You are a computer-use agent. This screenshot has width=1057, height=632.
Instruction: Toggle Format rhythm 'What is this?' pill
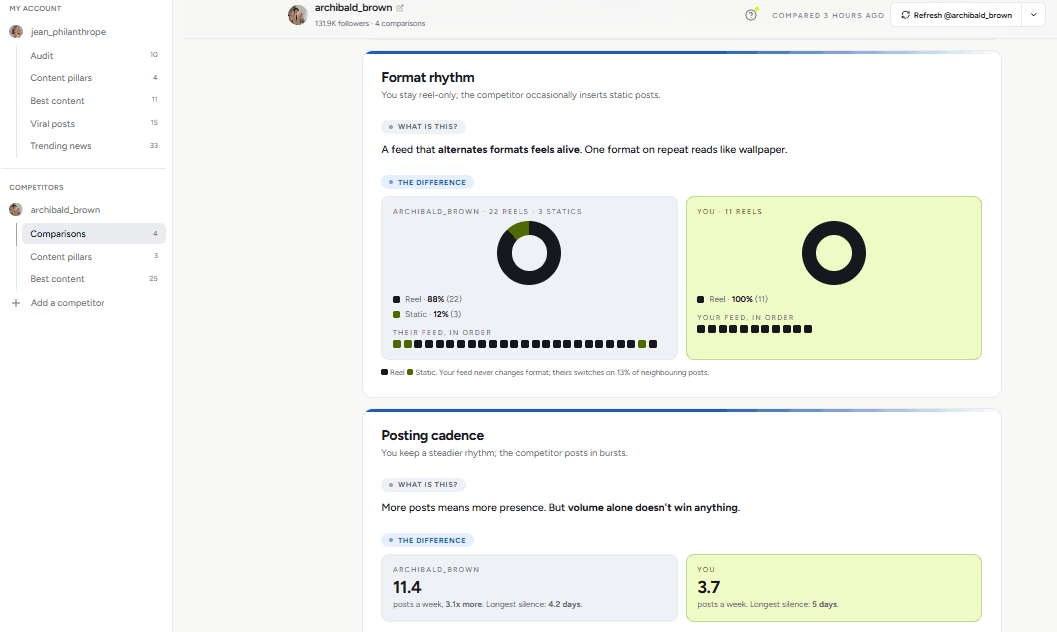pos(423,127)
